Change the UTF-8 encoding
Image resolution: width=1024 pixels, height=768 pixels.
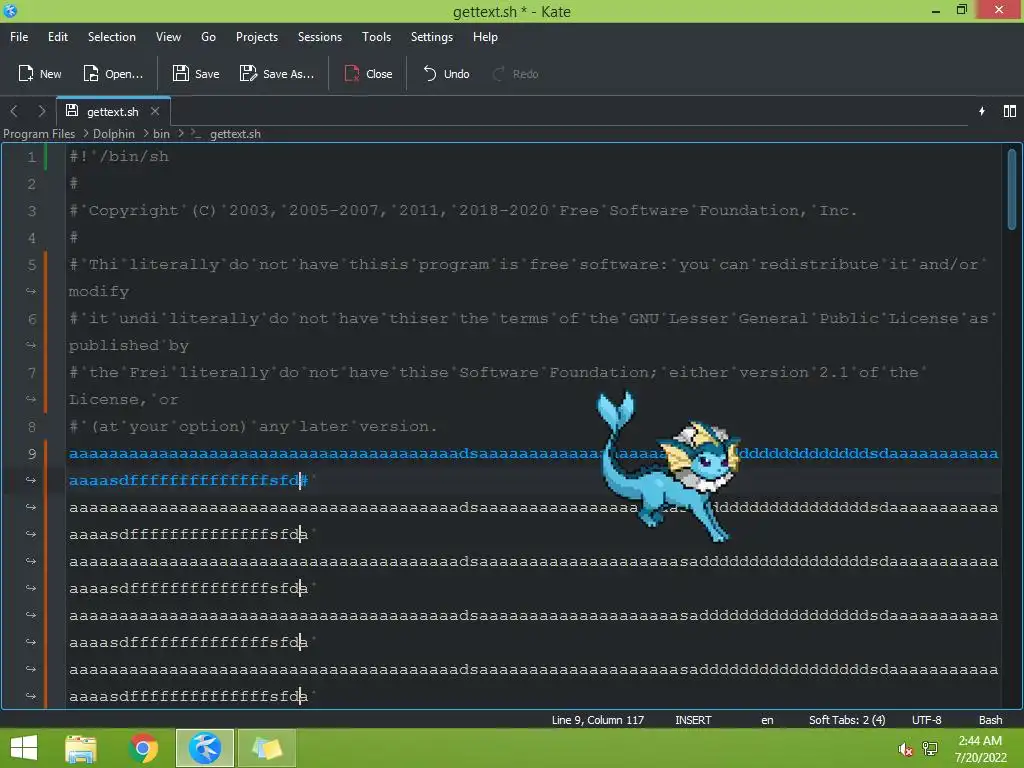(x=927, y=720)
